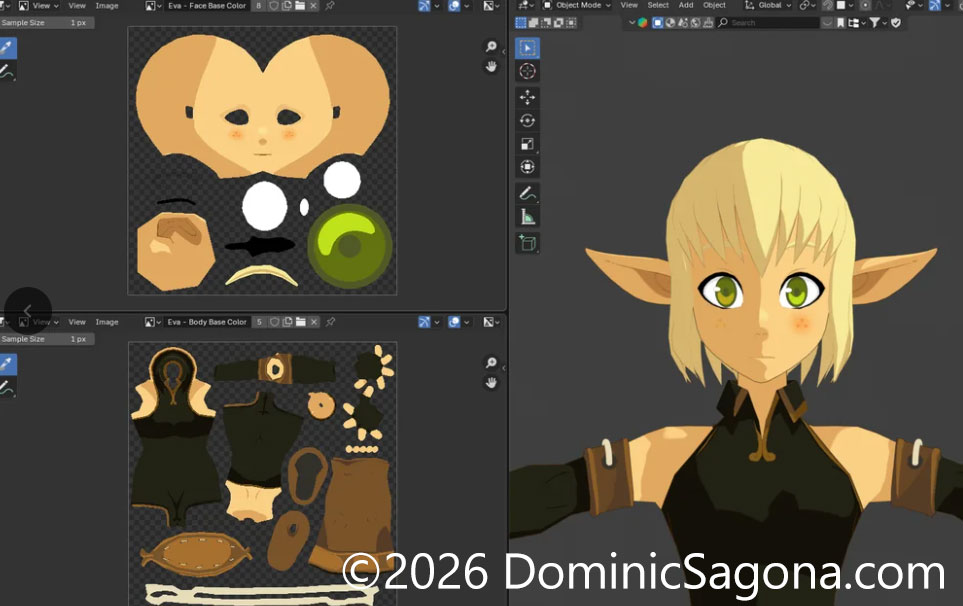Screen dimensions: 963x606
Task: Click the zoom magnifier in Face image editor
Action: tap(491, 47)
